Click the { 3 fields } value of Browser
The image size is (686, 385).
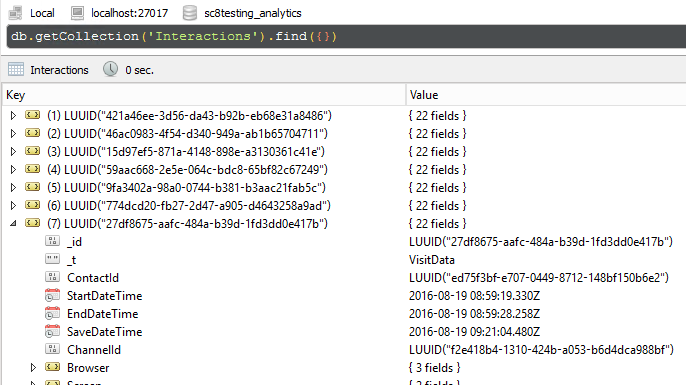click(x=434, y=368)
